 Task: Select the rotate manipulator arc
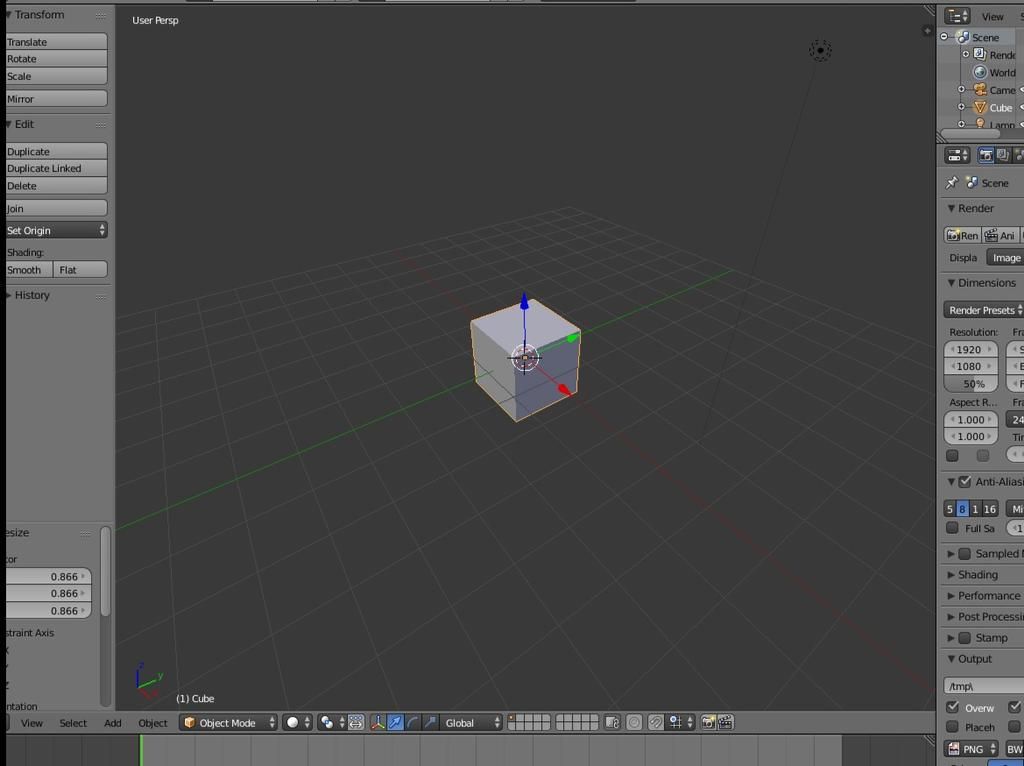[x=413, y=722]
